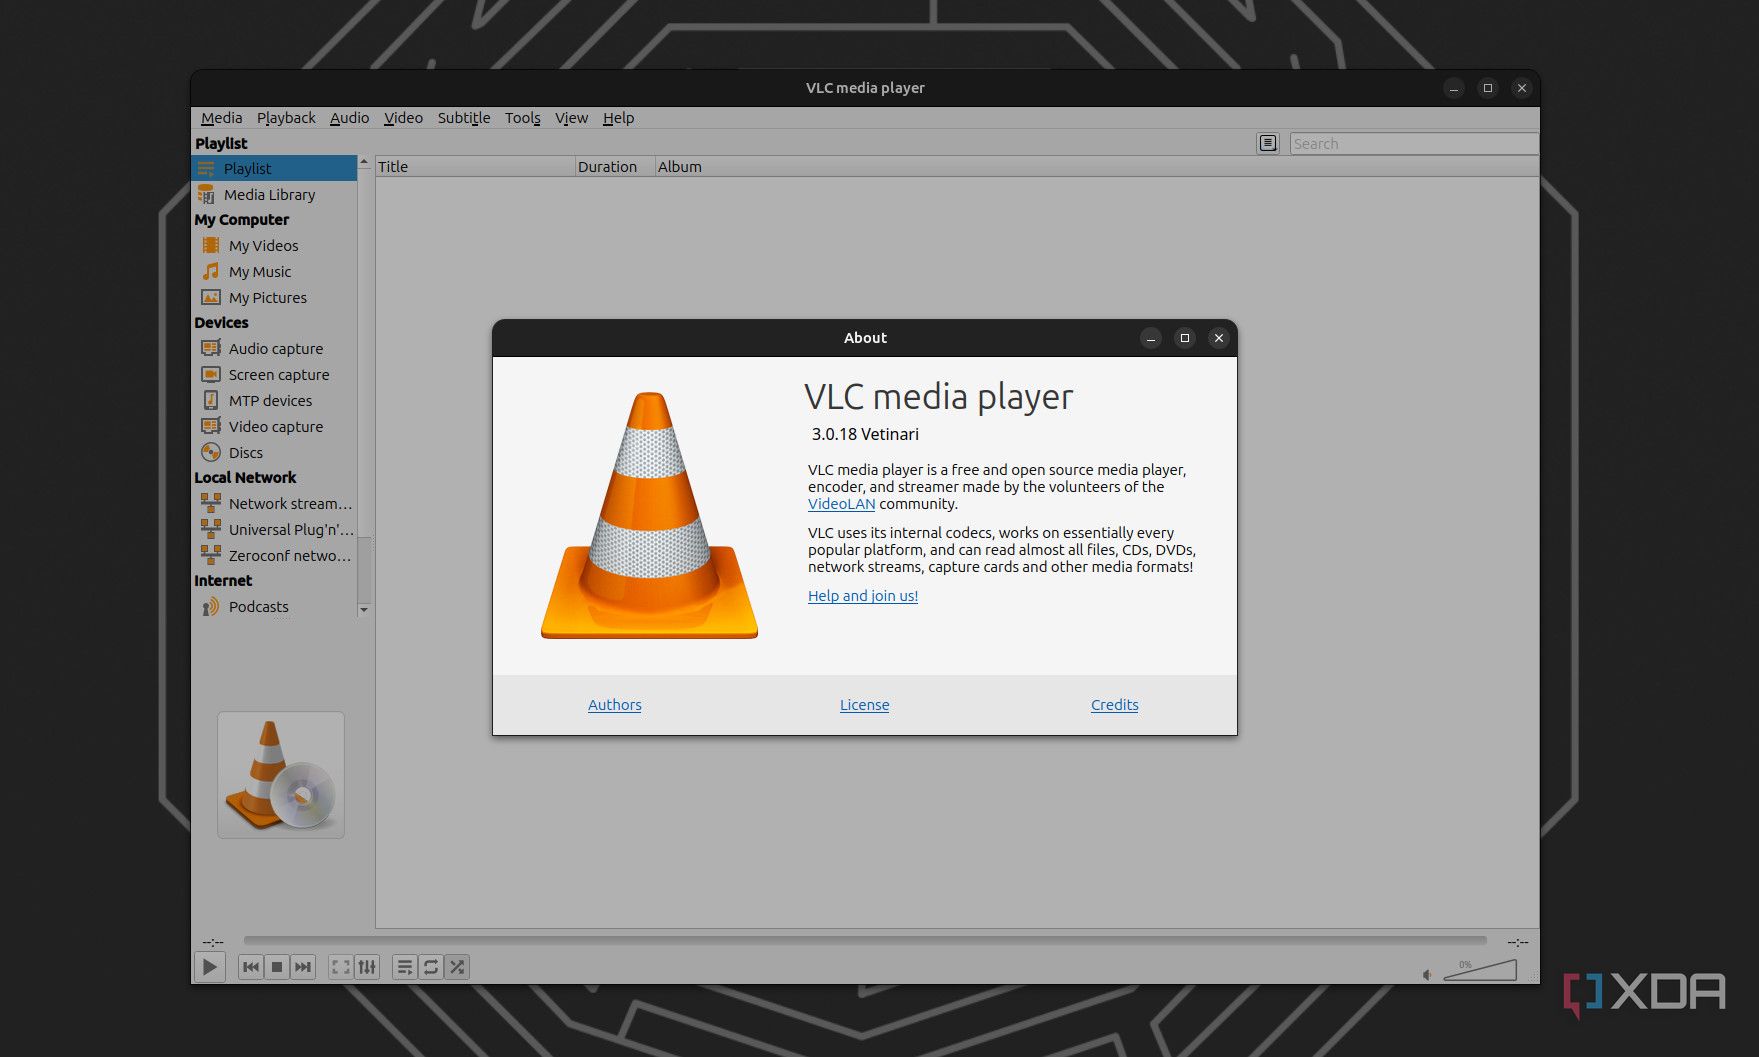Change the playlist view mode
This screenshot has height=1057, width=1759.
[x=1267, y=143]
